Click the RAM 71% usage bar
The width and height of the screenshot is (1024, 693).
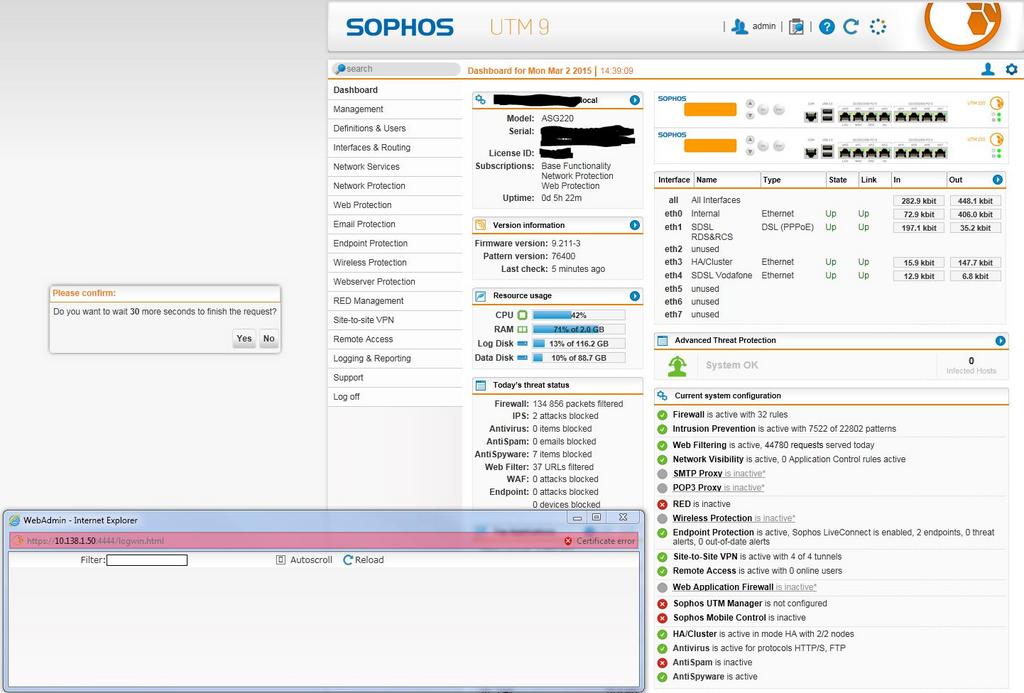tap(579, 329)
